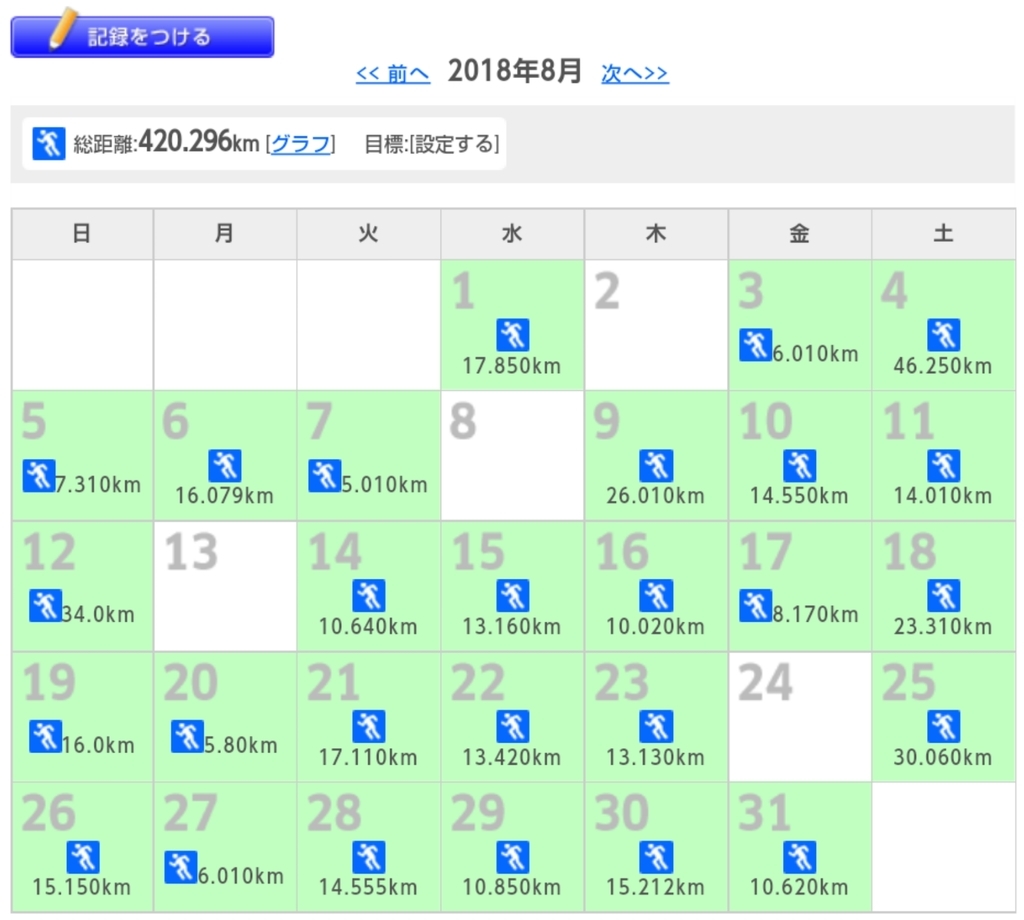Select the 5.010km entry
This screenshot has height=920, width=1024.
tap(385, 484)
